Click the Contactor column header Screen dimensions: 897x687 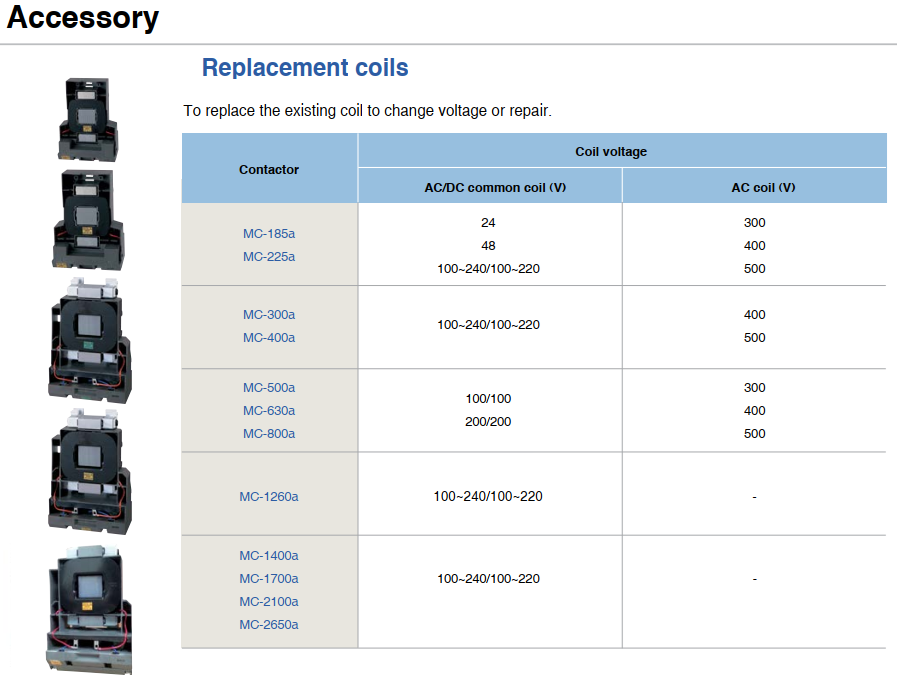click(x=269, y=169)
